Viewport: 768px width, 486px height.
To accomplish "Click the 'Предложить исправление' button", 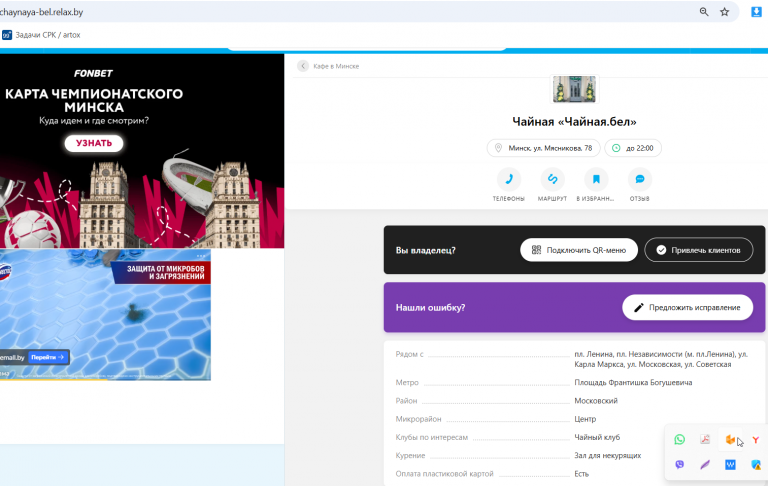I will pos(687,307).
